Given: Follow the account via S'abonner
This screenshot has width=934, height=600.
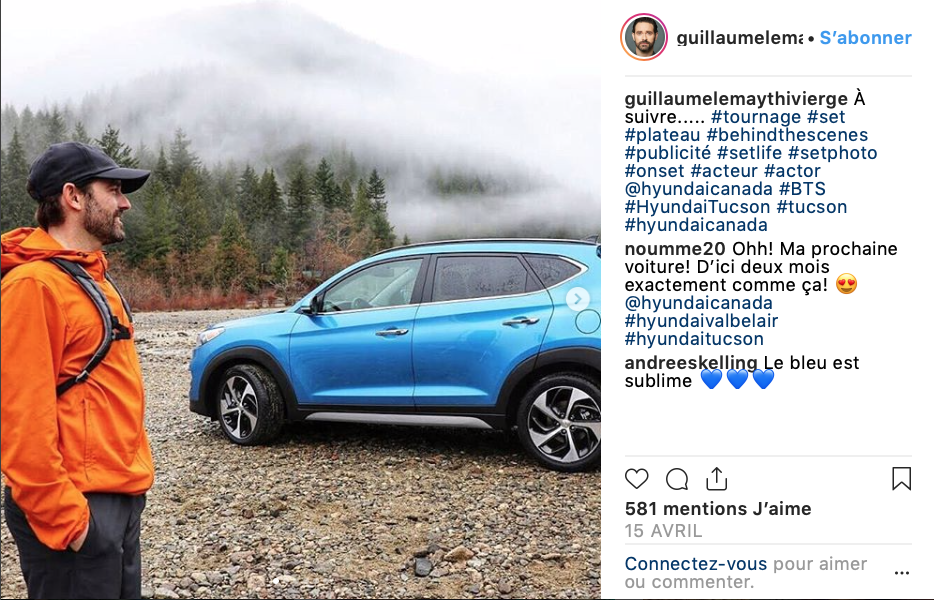Looking at the screenshot, I should [865, 38].
